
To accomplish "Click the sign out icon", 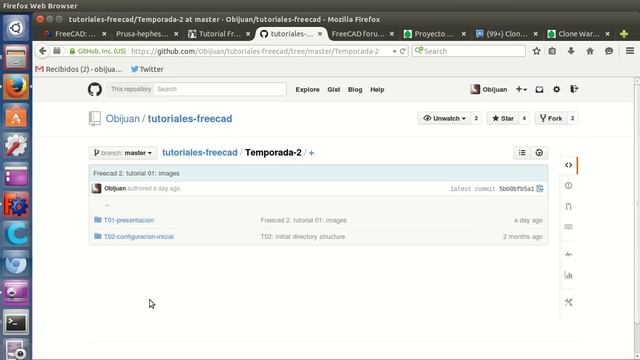I will (x=574, y=89).
